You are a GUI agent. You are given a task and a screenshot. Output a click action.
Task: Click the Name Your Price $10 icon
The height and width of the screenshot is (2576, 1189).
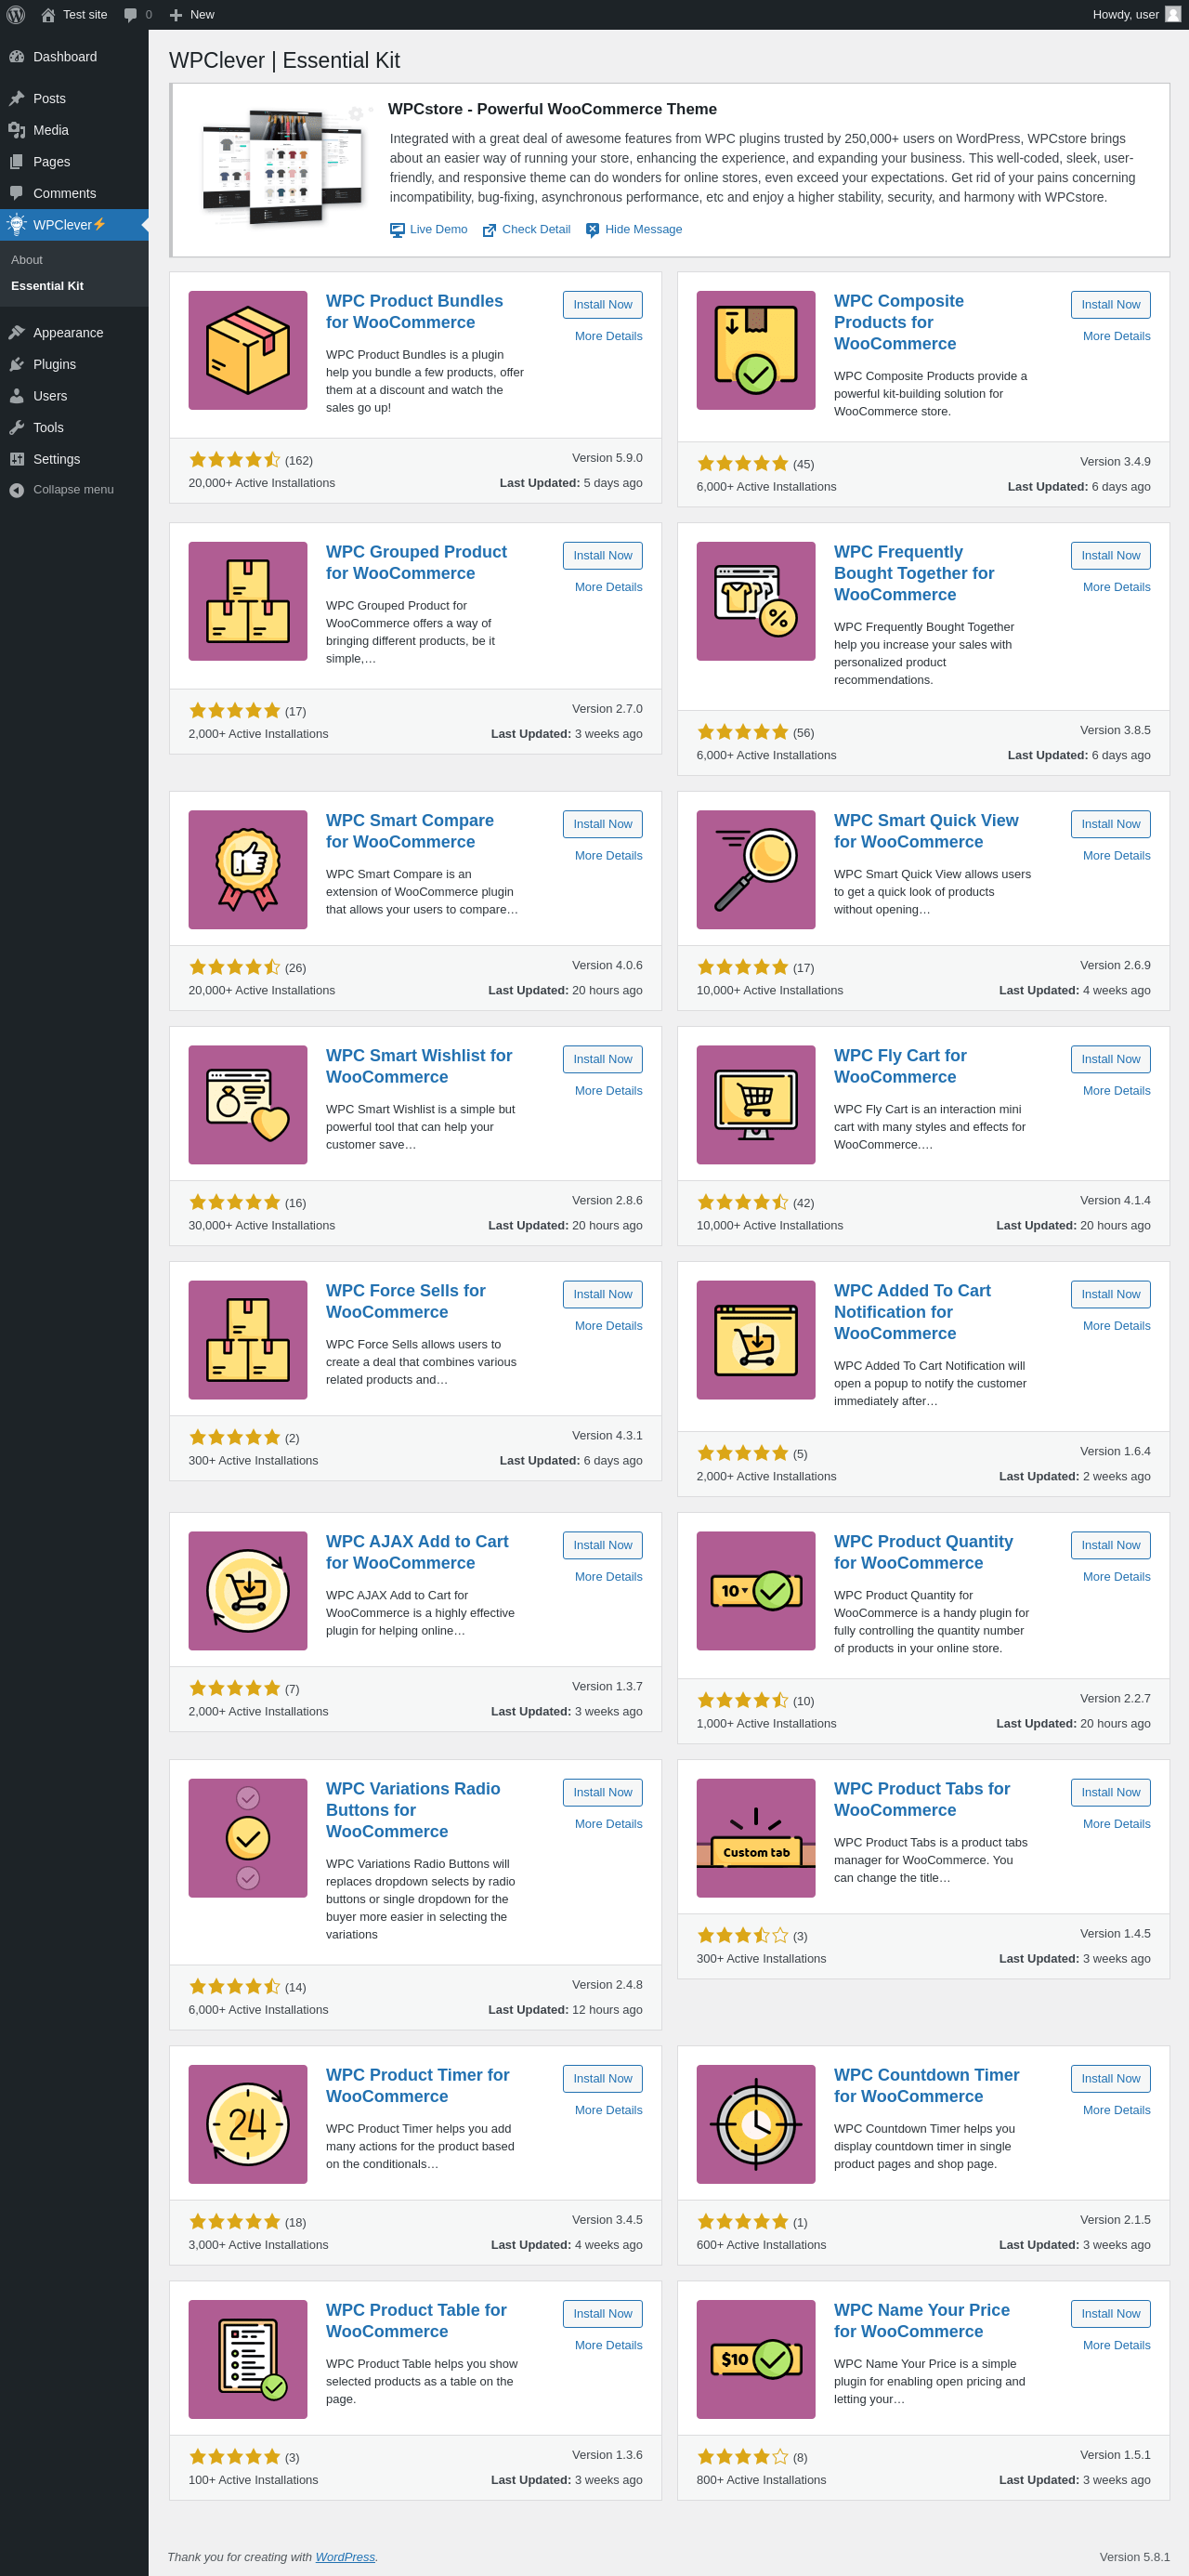756,2358
